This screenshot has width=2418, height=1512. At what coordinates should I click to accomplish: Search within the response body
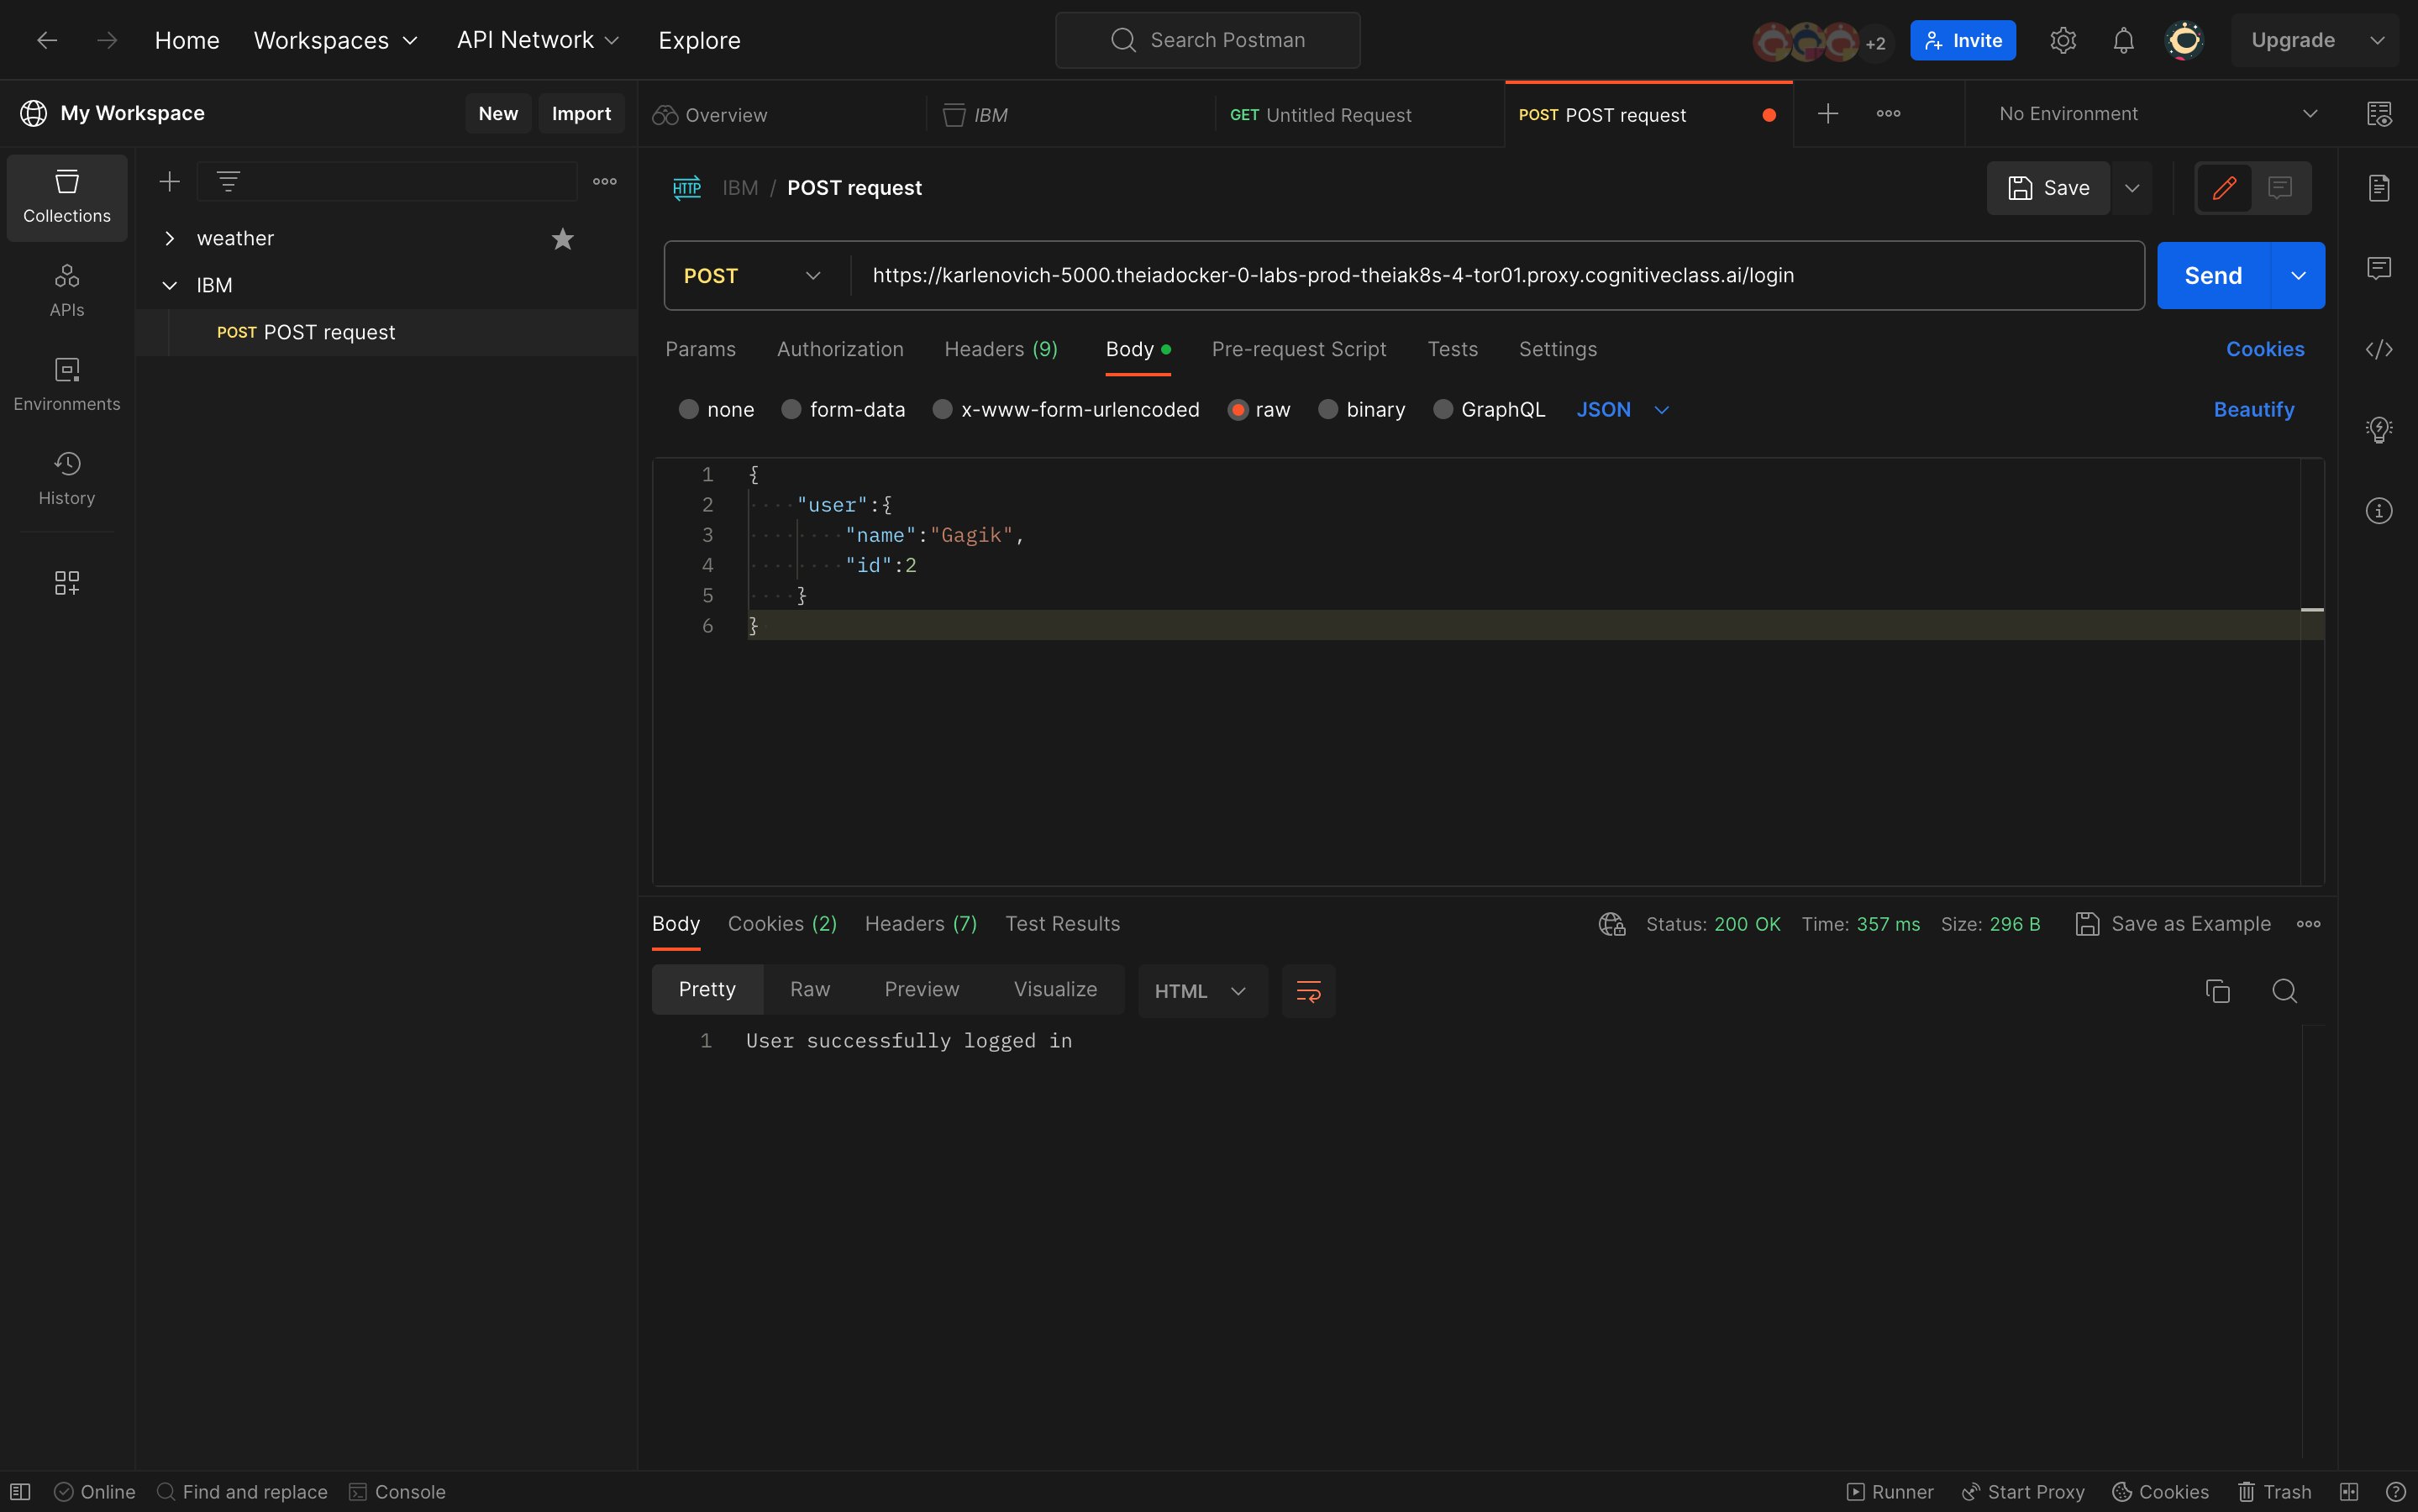point(2285,990)
